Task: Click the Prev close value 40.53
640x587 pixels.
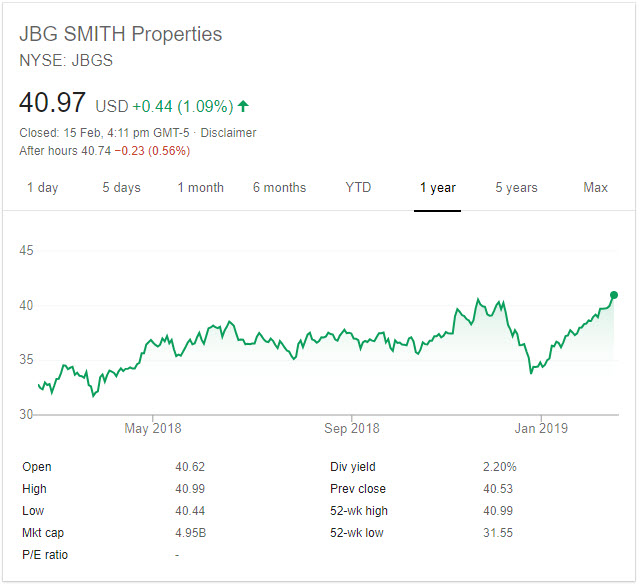Action: click(498, 489)
